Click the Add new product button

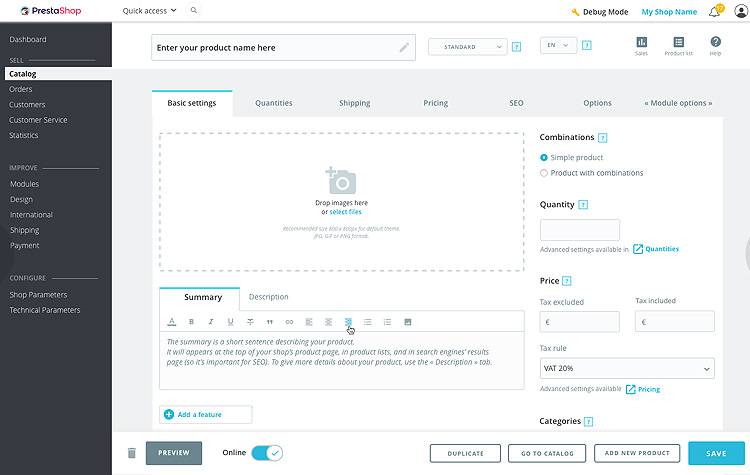click(x=637, y=453)
